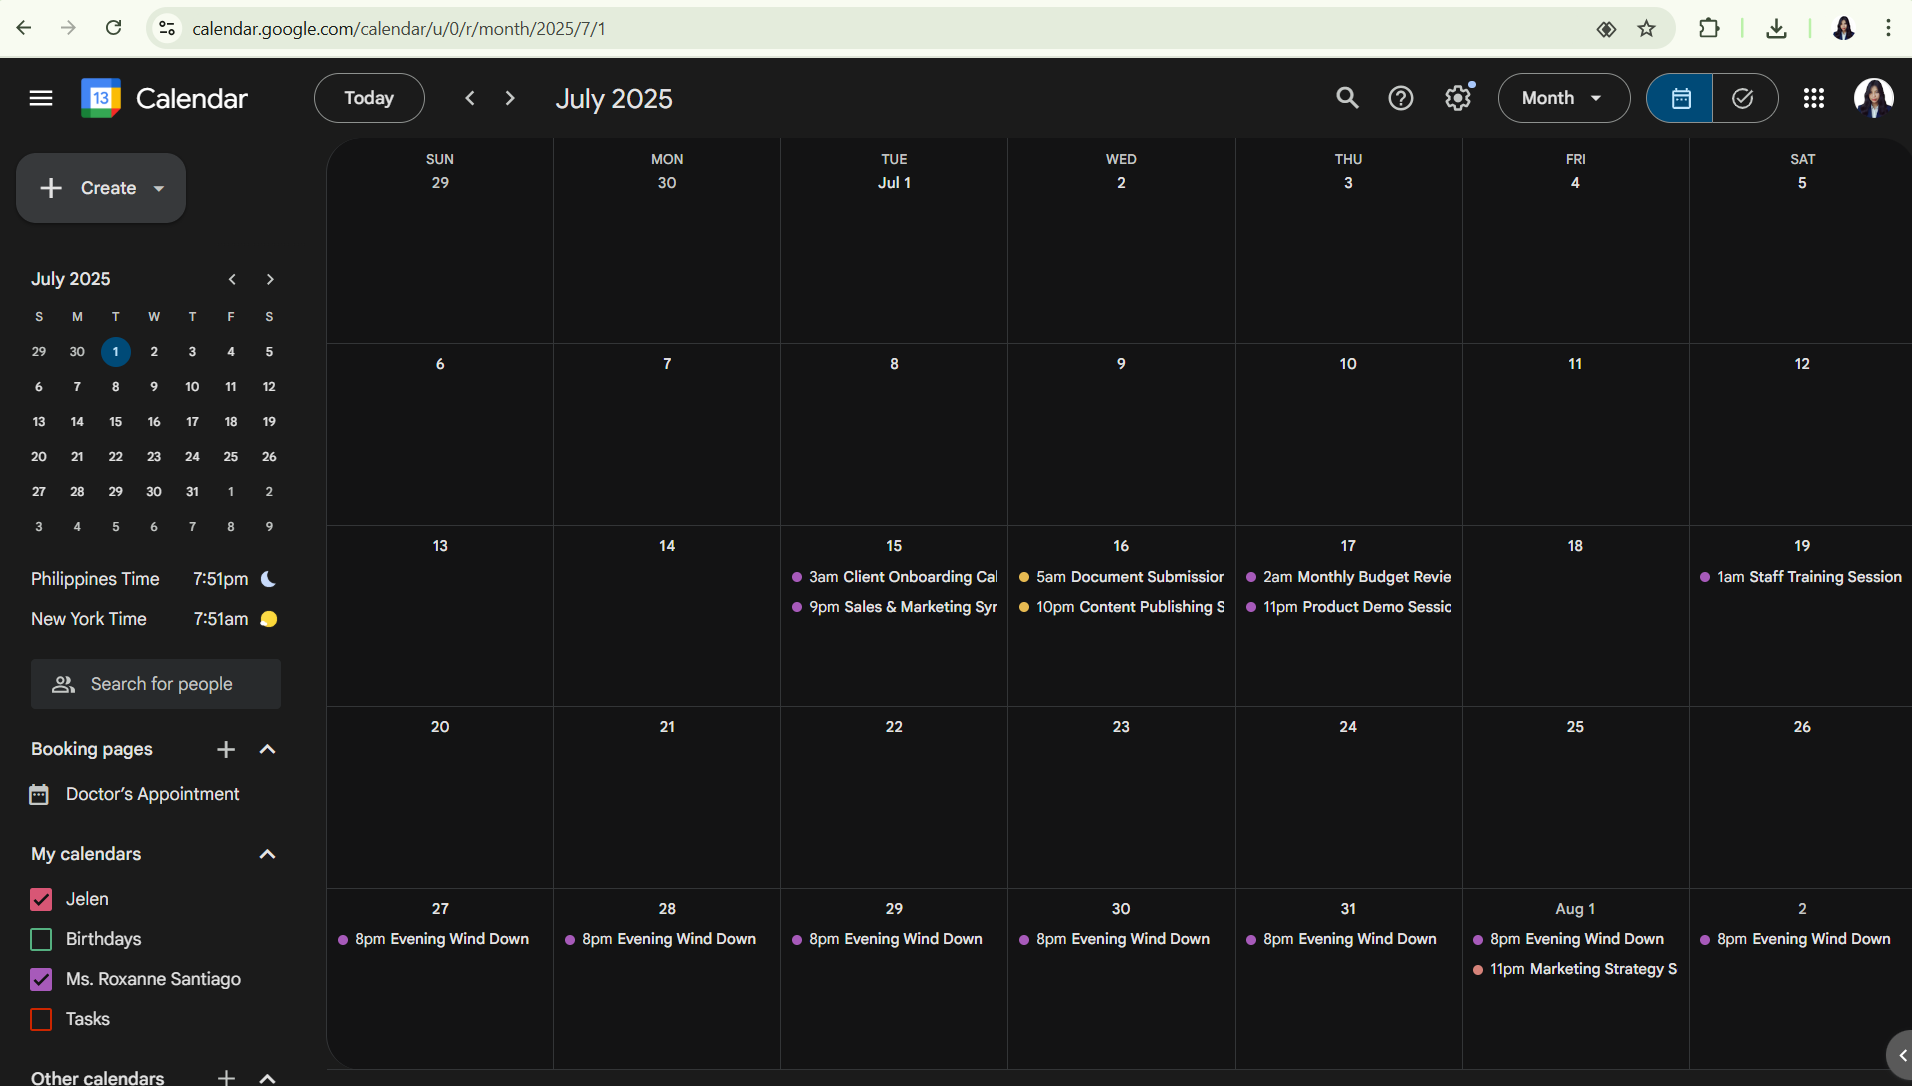Collapse the Booking pages section
1912x1086 pixels.
click(x=267, y=749)
